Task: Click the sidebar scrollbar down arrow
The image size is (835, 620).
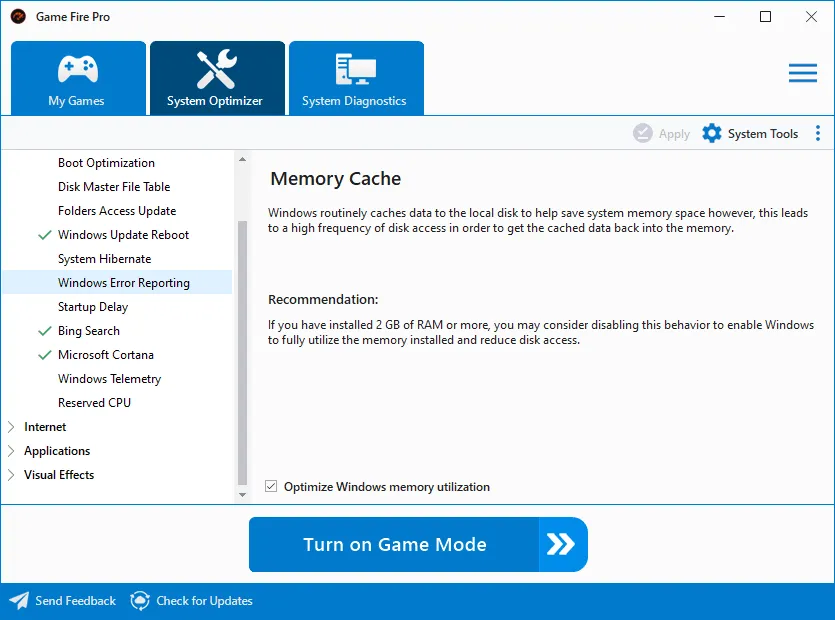Action: (241, 494)
